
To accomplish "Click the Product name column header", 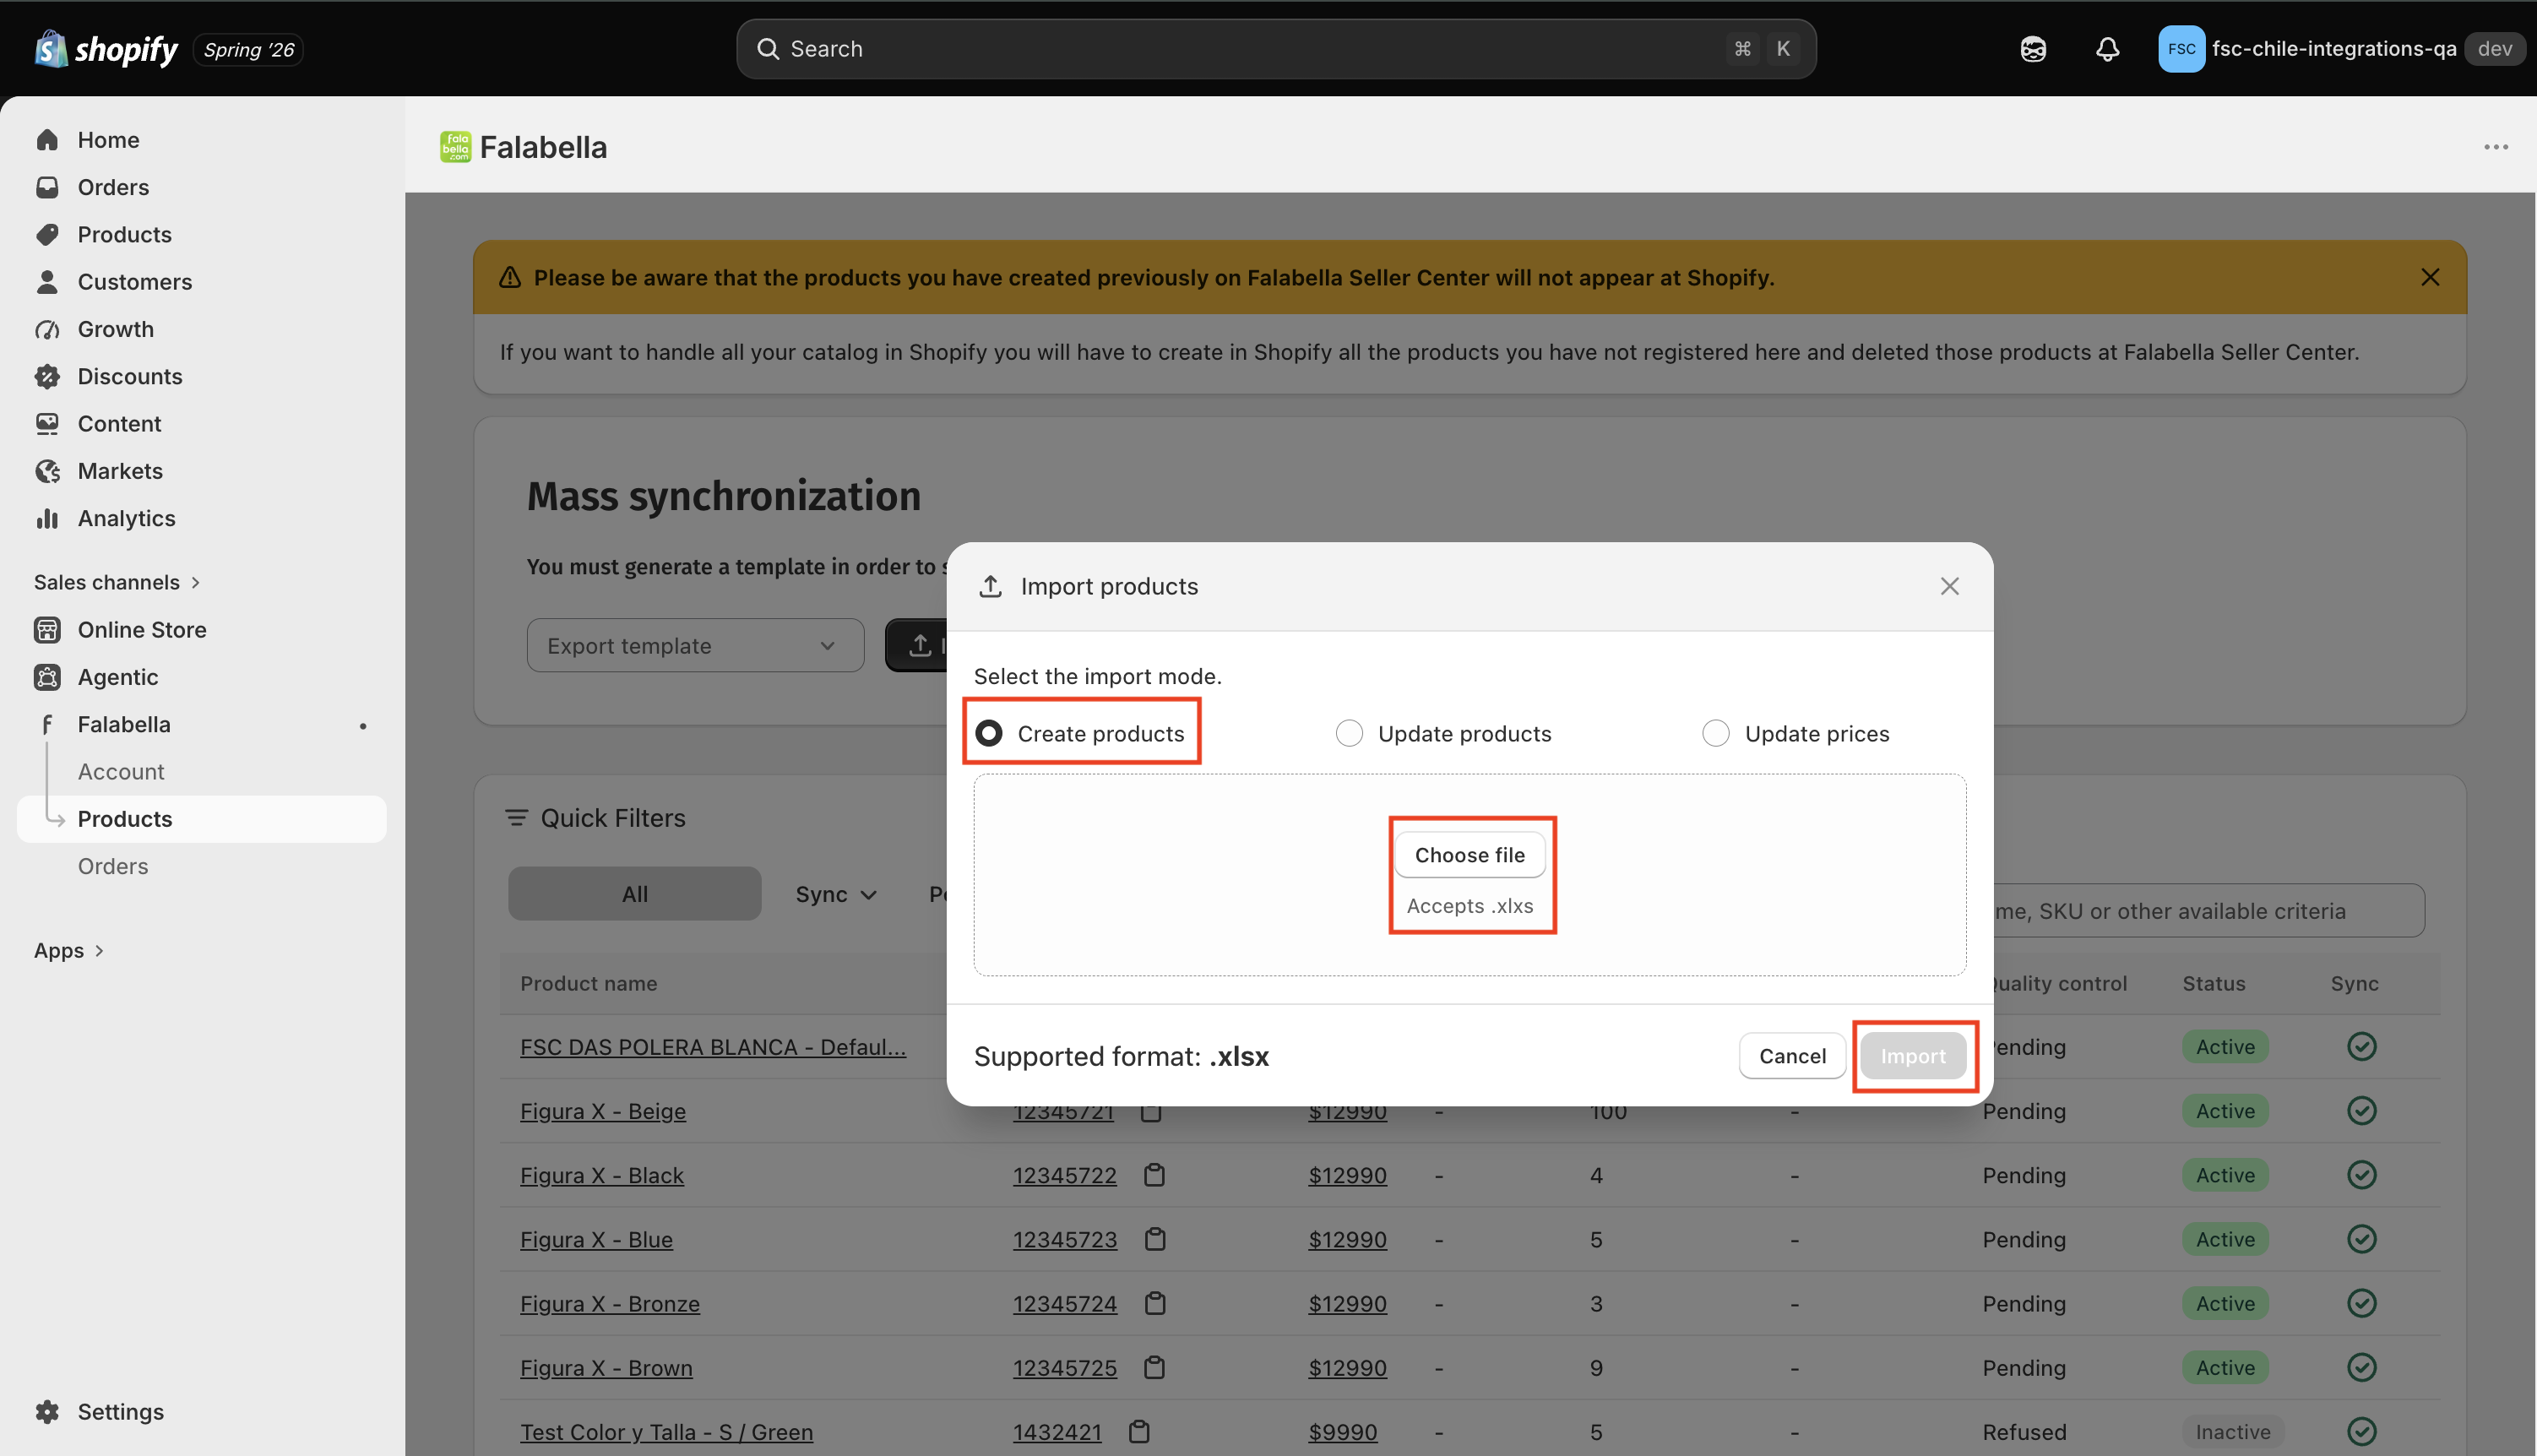I will pyautogui.click(x=588, y=983).
